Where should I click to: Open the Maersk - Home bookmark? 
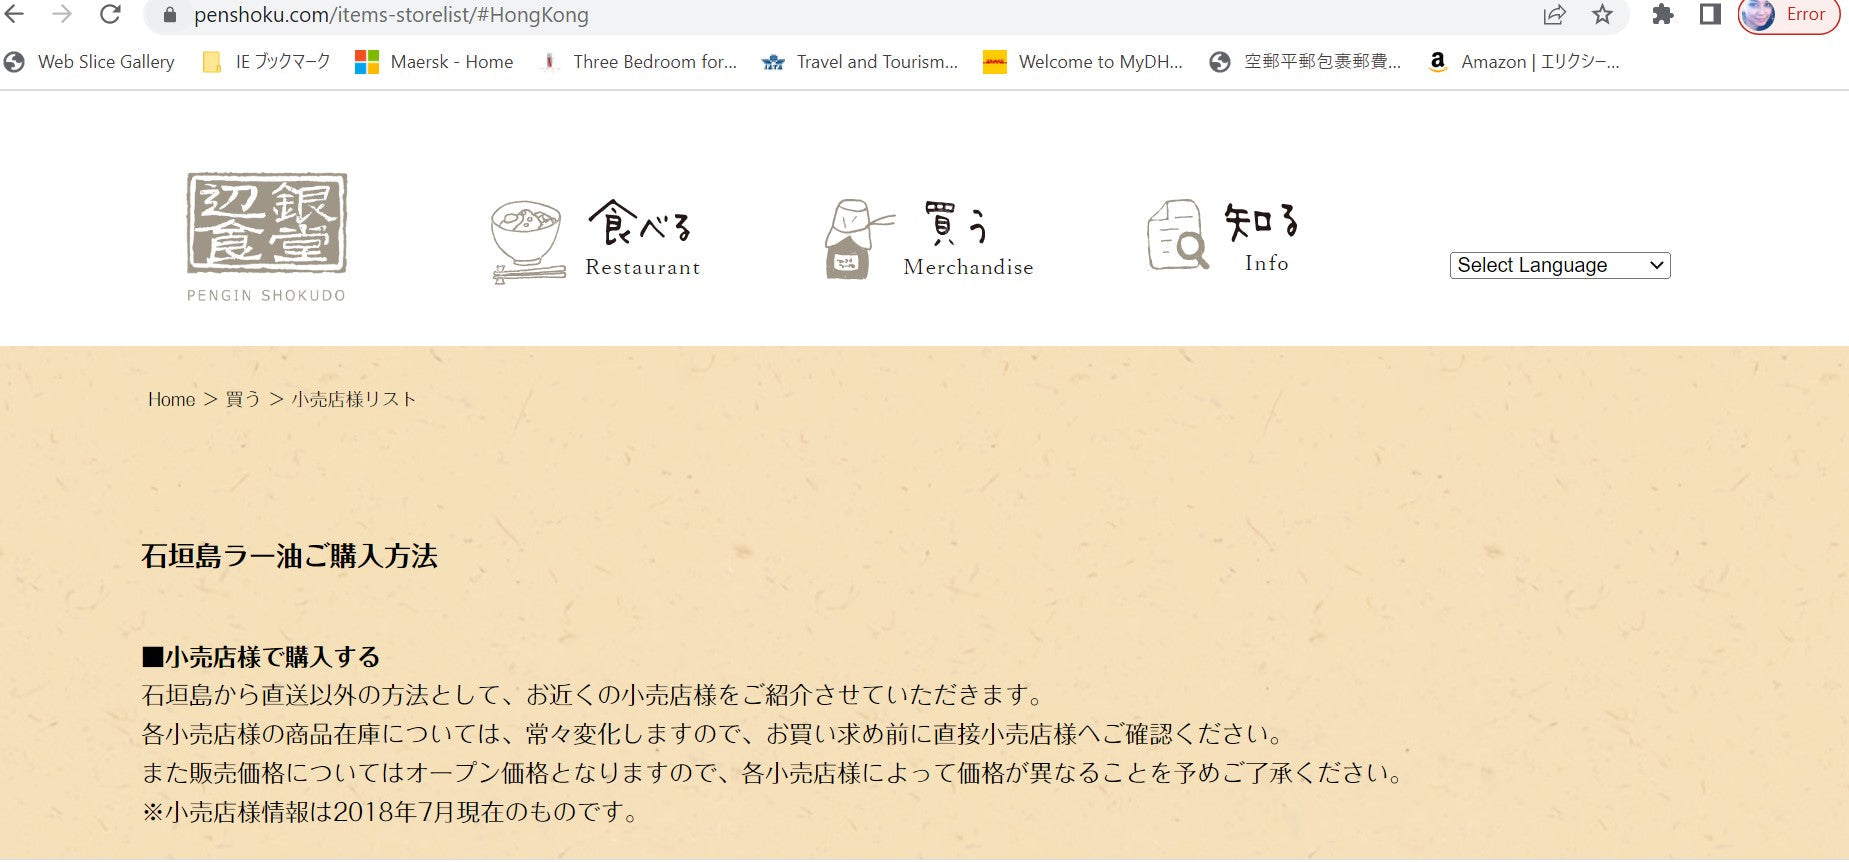(435, 62)
